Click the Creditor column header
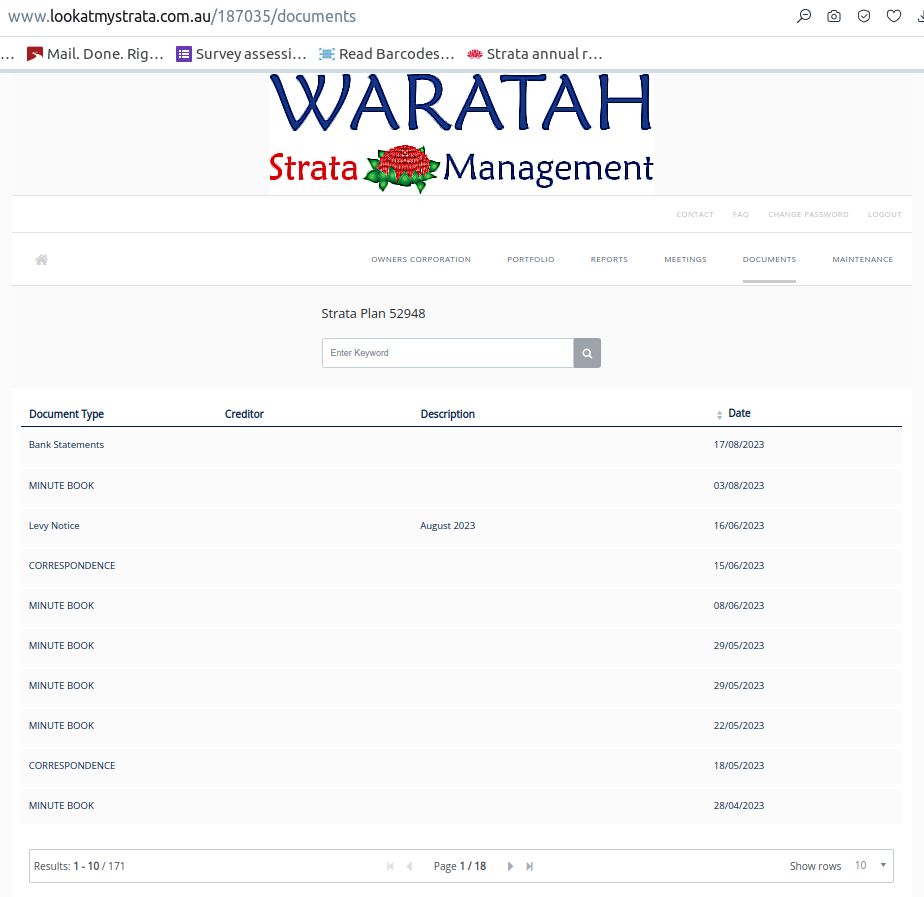Screen dimensions: 924x897 click(x=244, y=414)
